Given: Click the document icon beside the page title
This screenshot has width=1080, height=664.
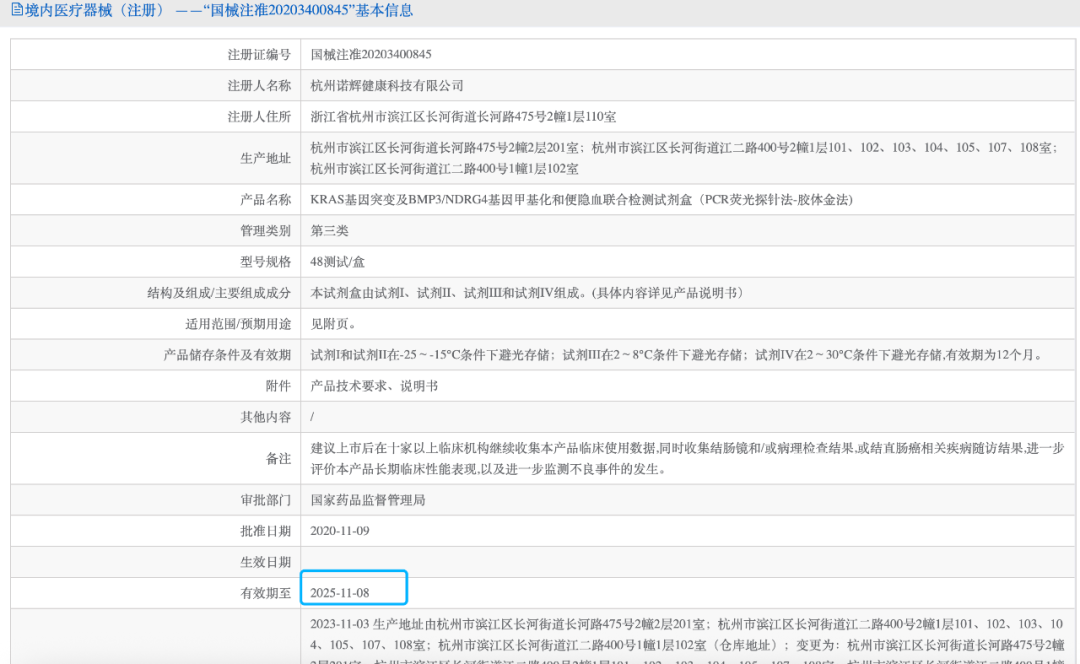Looking at the screenshot, I should tap(17, 10).
